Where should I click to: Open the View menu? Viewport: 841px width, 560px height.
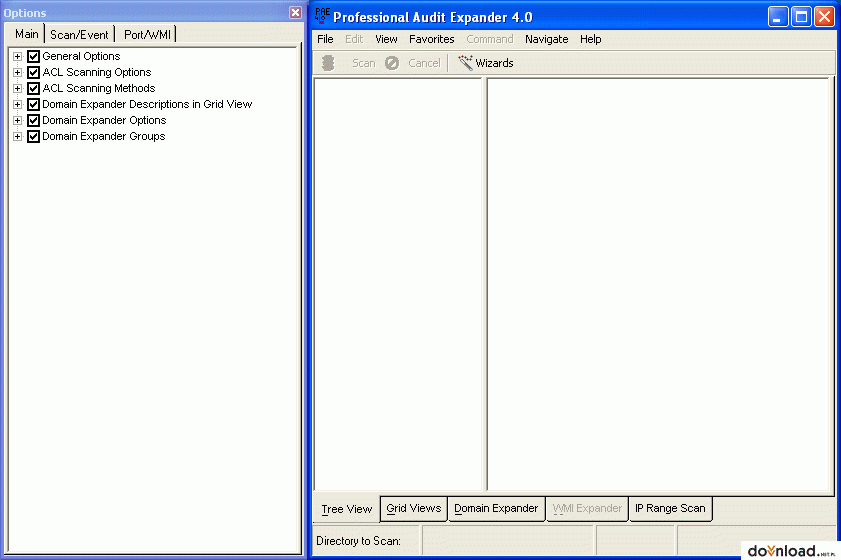click(x=386, y=39)
